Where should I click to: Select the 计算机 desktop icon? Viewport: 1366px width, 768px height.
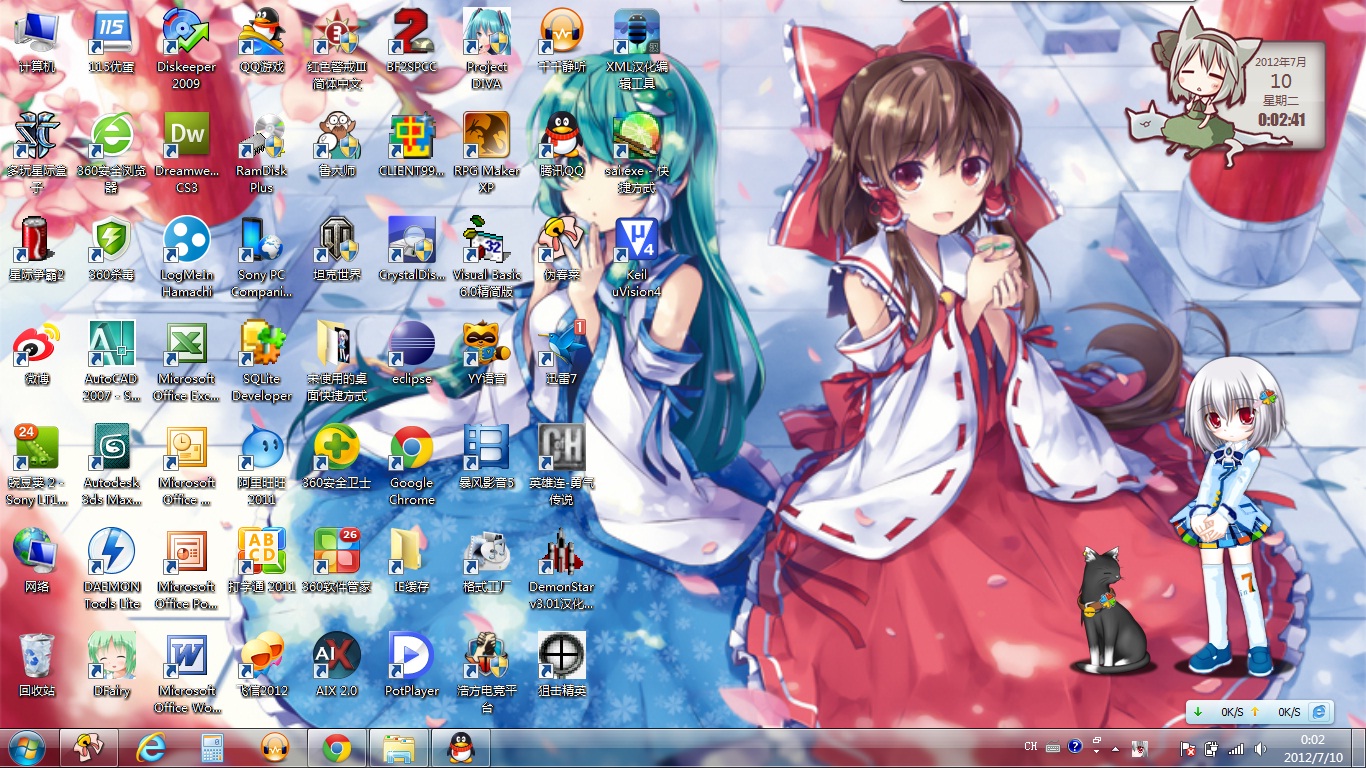pyautogui.click(x=37, y=40)
